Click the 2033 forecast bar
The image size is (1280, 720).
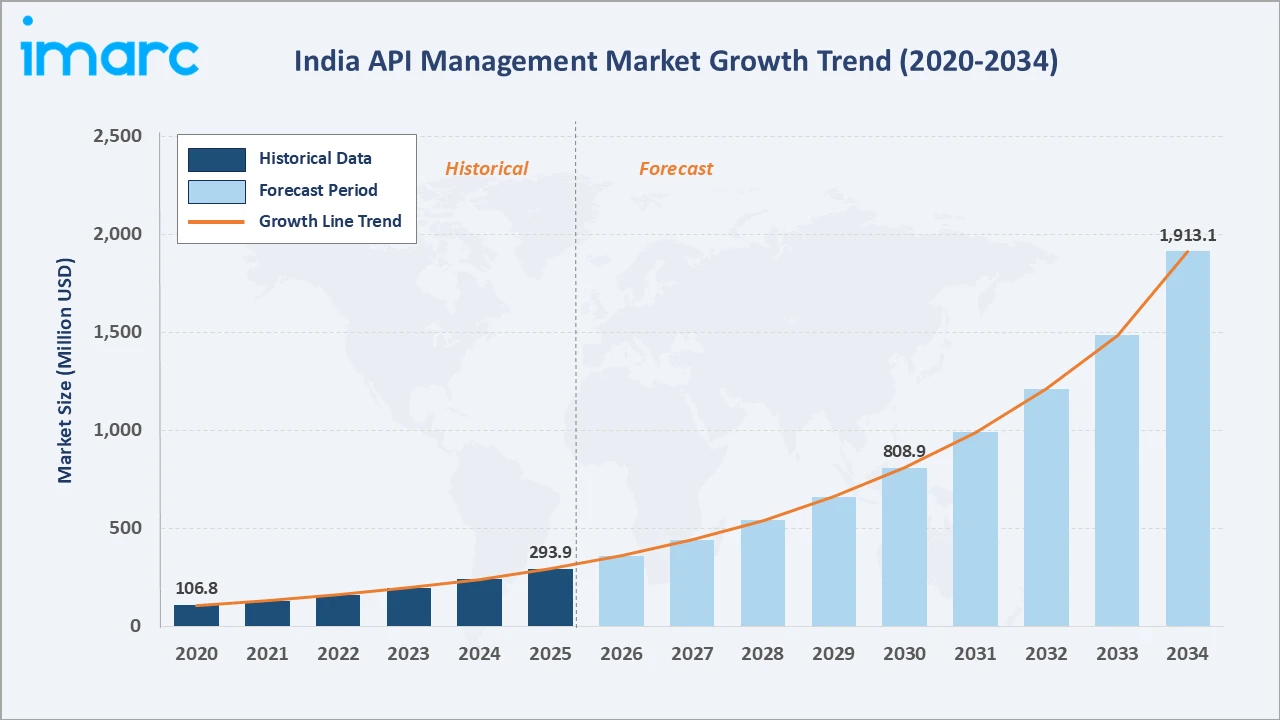[x=1117, y=481]
